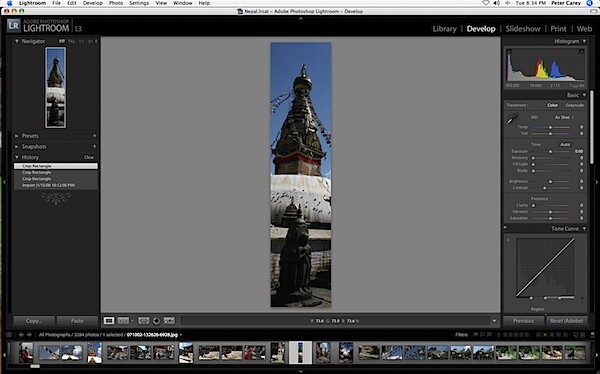Click the Exposure slider handle
This screenshot has height=374, width=600.
550,152
